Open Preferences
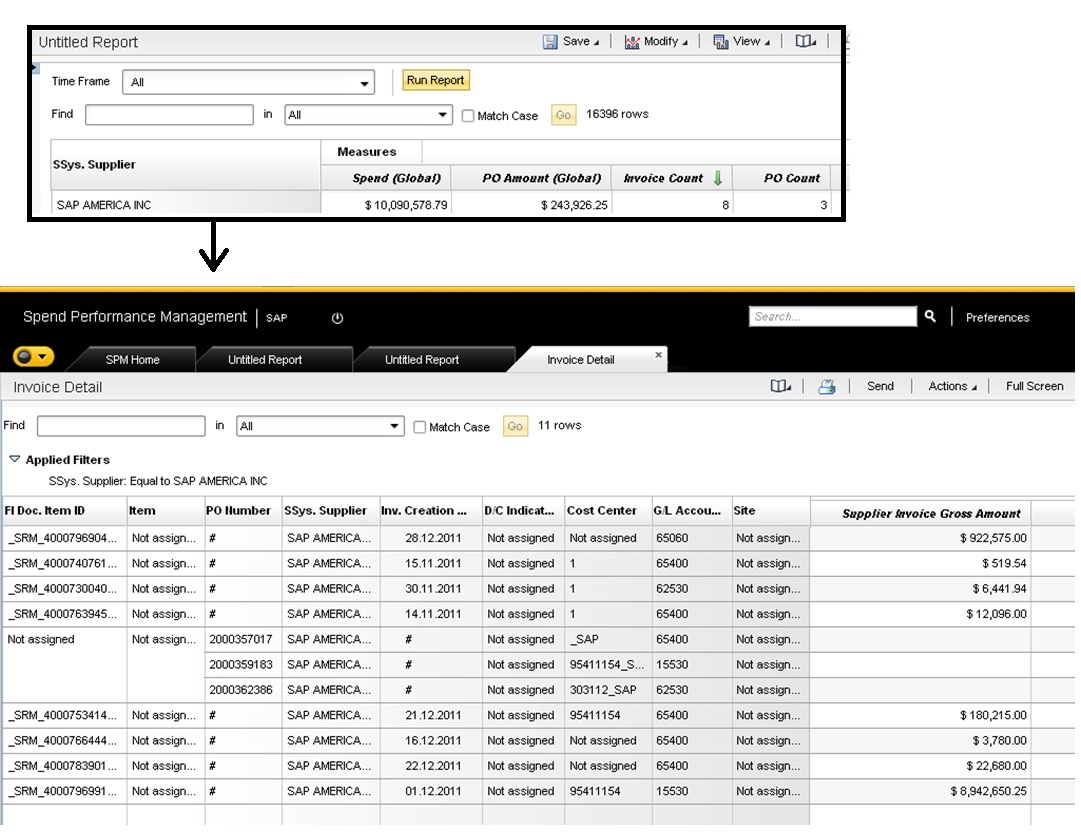The width and height of the screenshot is (1081, 833). pos(998,317)
